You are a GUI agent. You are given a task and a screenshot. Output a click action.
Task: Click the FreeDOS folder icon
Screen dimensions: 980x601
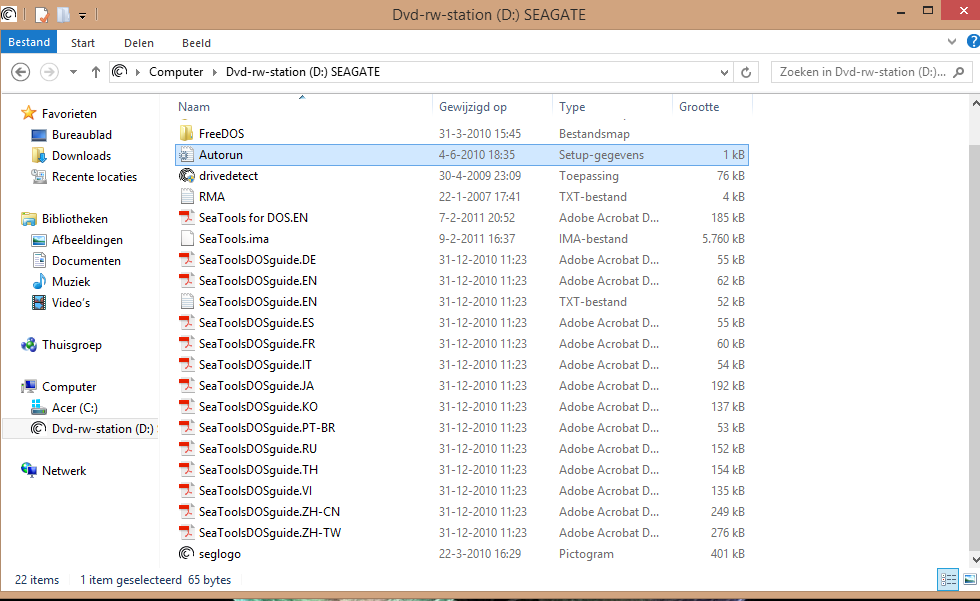coord(186,133)
